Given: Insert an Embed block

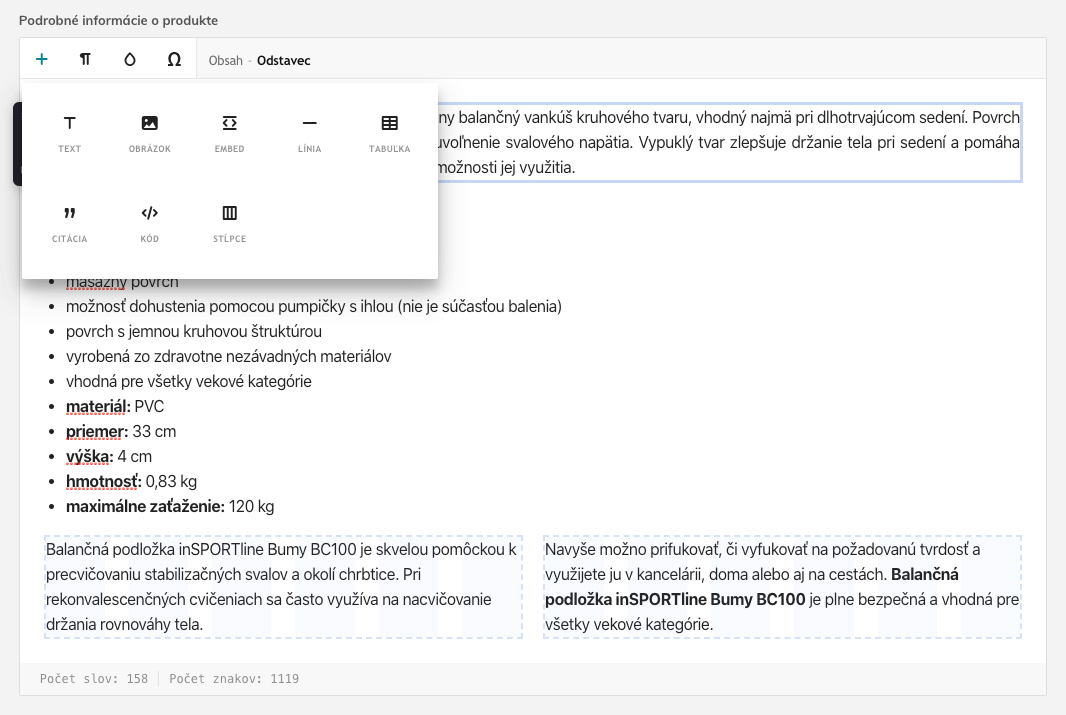Looking at the screenshot, I should tap(230, 133).
